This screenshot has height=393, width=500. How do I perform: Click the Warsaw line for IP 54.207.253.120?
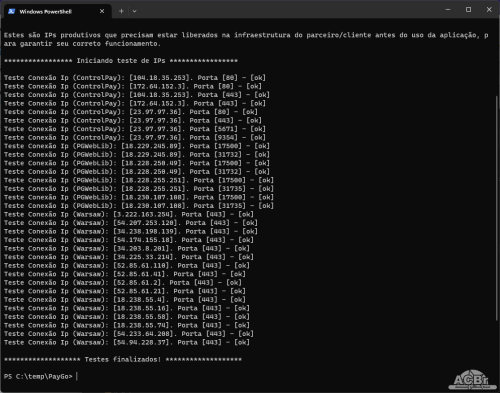pos(131,223)
